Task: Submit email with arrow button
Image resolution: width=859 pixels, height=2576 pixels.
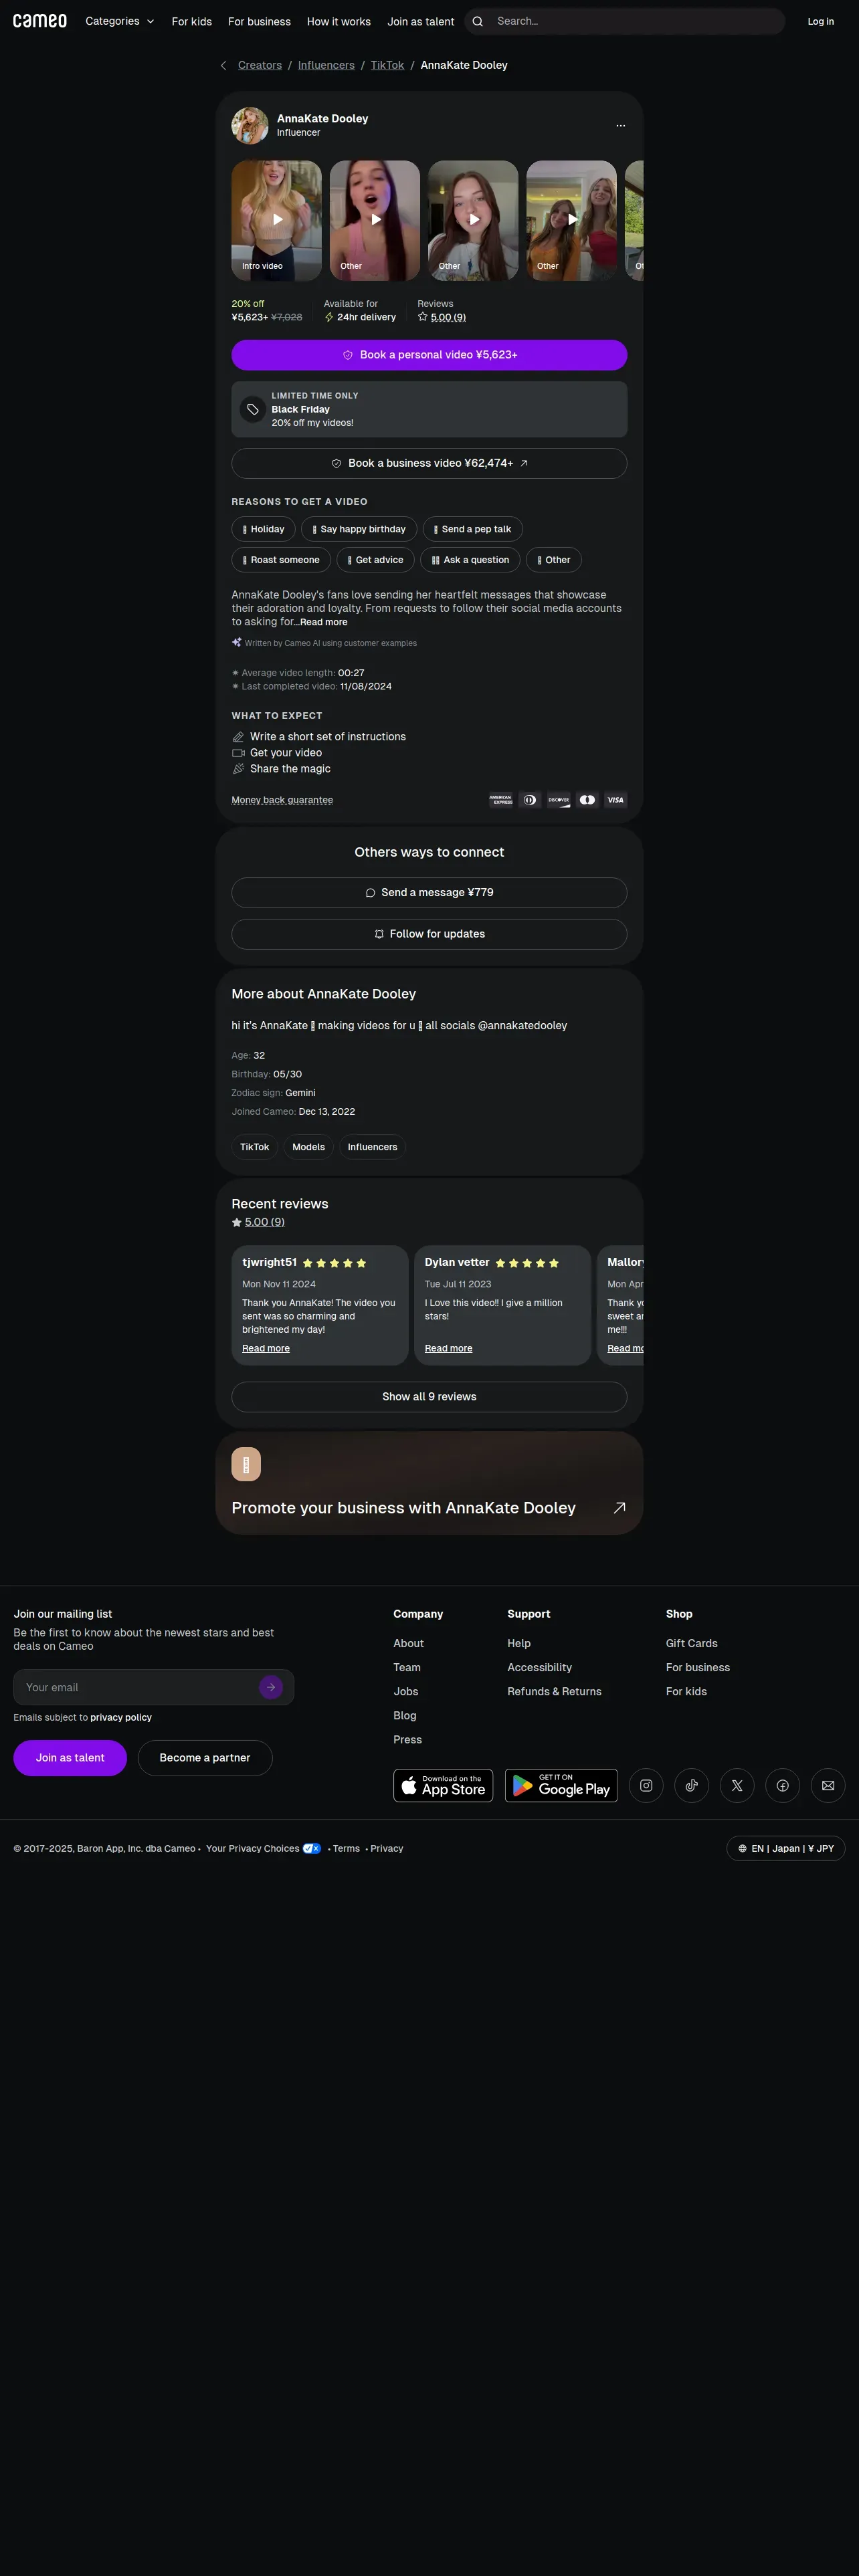Action: [x=271, y=1687]
